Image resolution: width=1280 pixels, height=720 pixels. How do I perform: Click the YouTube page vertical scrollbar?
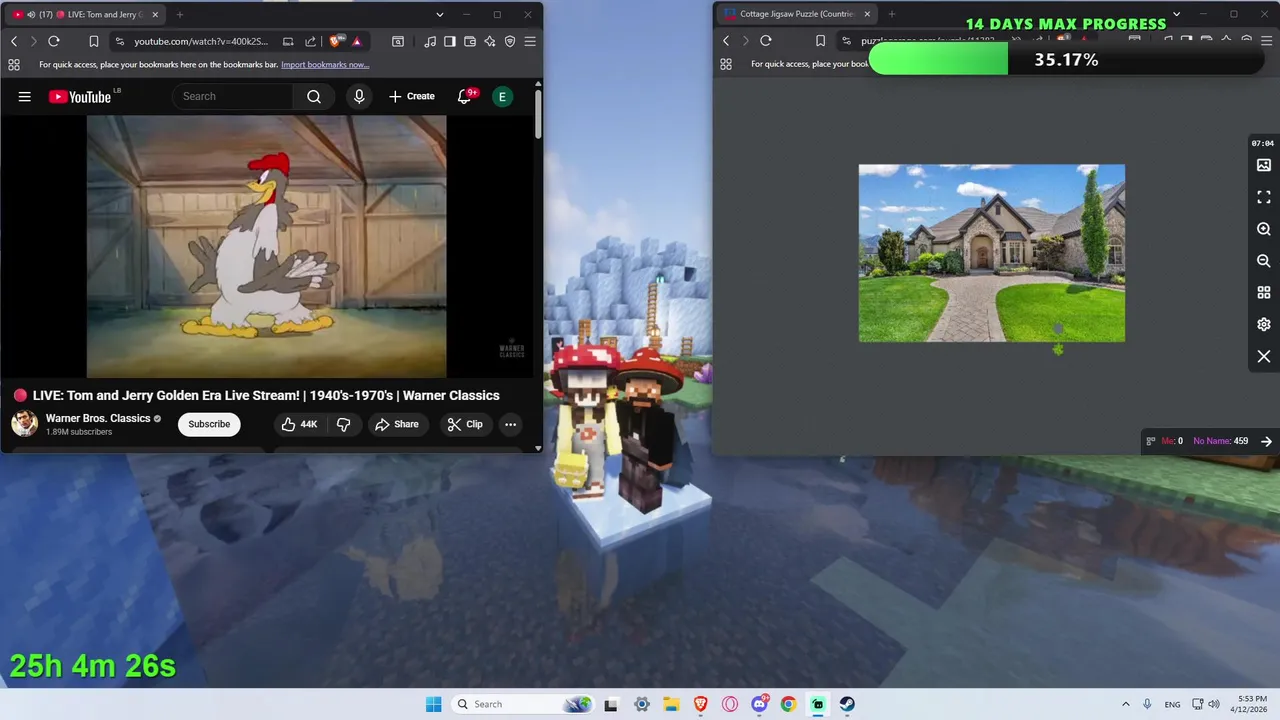click(538, 116)
